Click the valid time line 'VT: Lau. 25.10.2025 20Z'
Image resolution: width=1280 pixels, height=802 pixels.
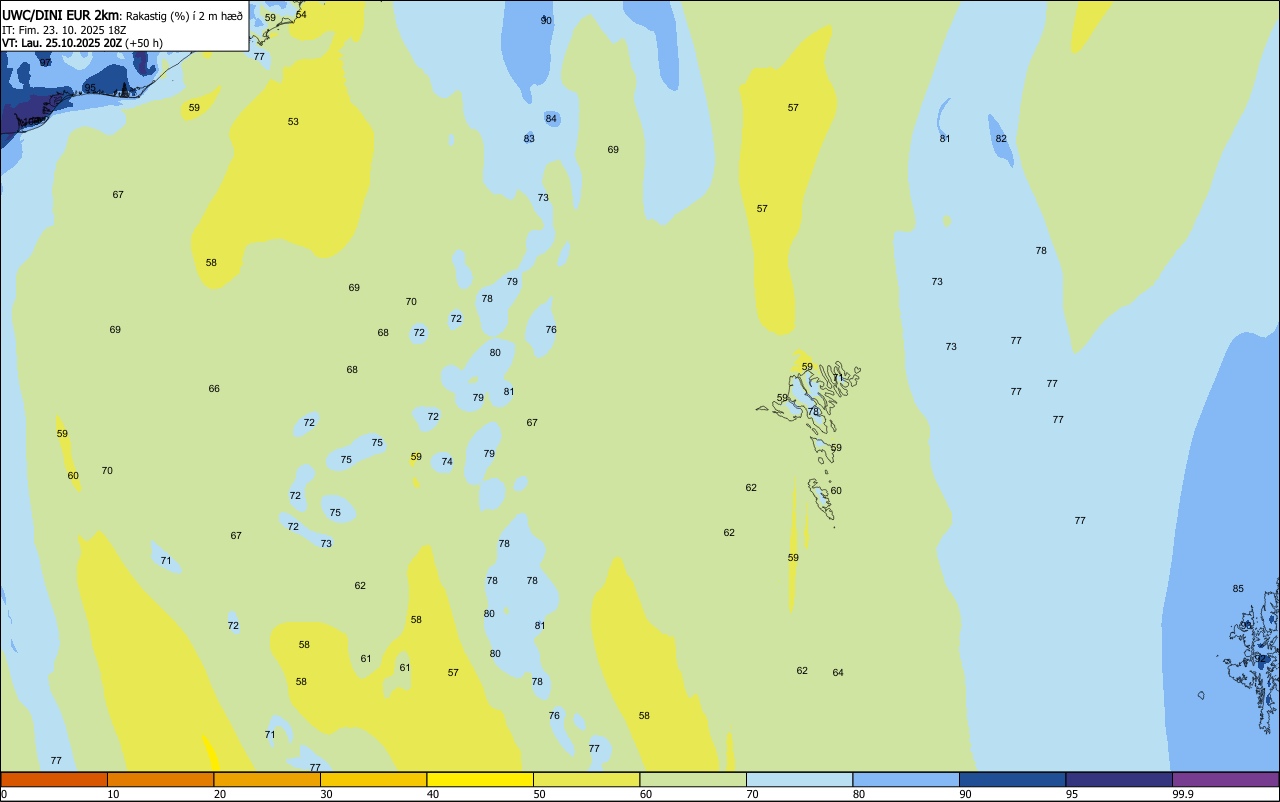pos(62,43)
